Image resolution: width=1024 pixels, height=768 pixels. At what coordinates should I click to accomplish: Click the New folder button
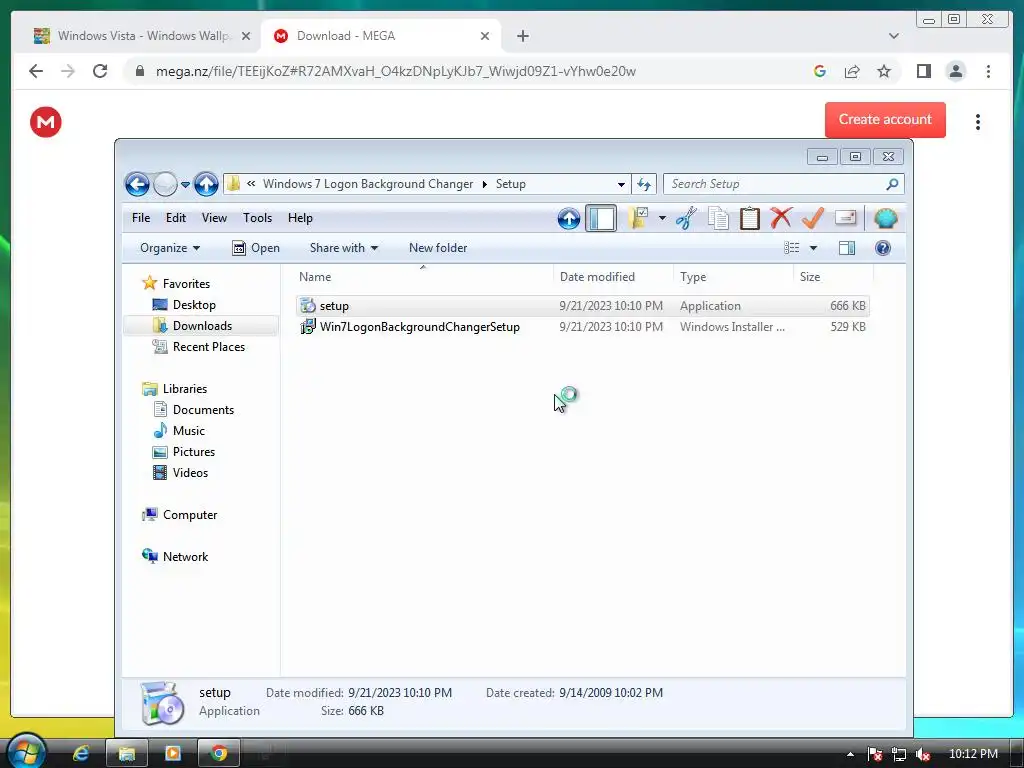(x=438, y=248)
